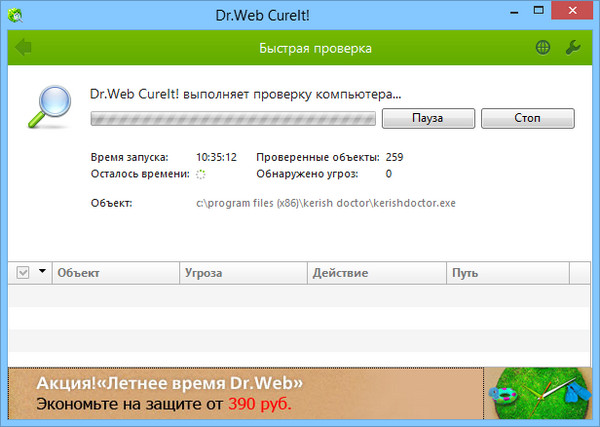
Task: Sort by the Действие column header
Action: [377, 273]
